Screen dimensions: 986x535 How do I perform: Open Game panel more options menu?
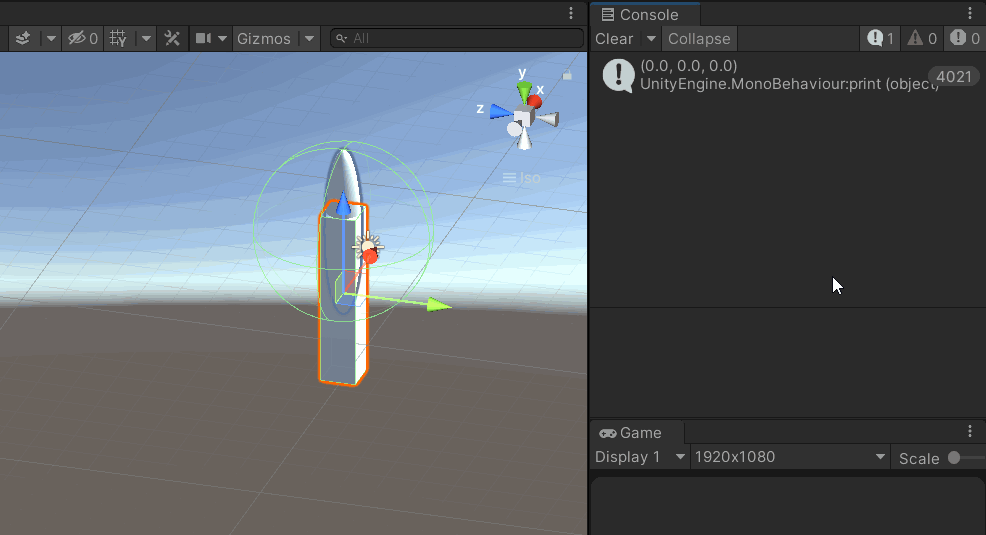pyautogui.click(x=970, y=431)
